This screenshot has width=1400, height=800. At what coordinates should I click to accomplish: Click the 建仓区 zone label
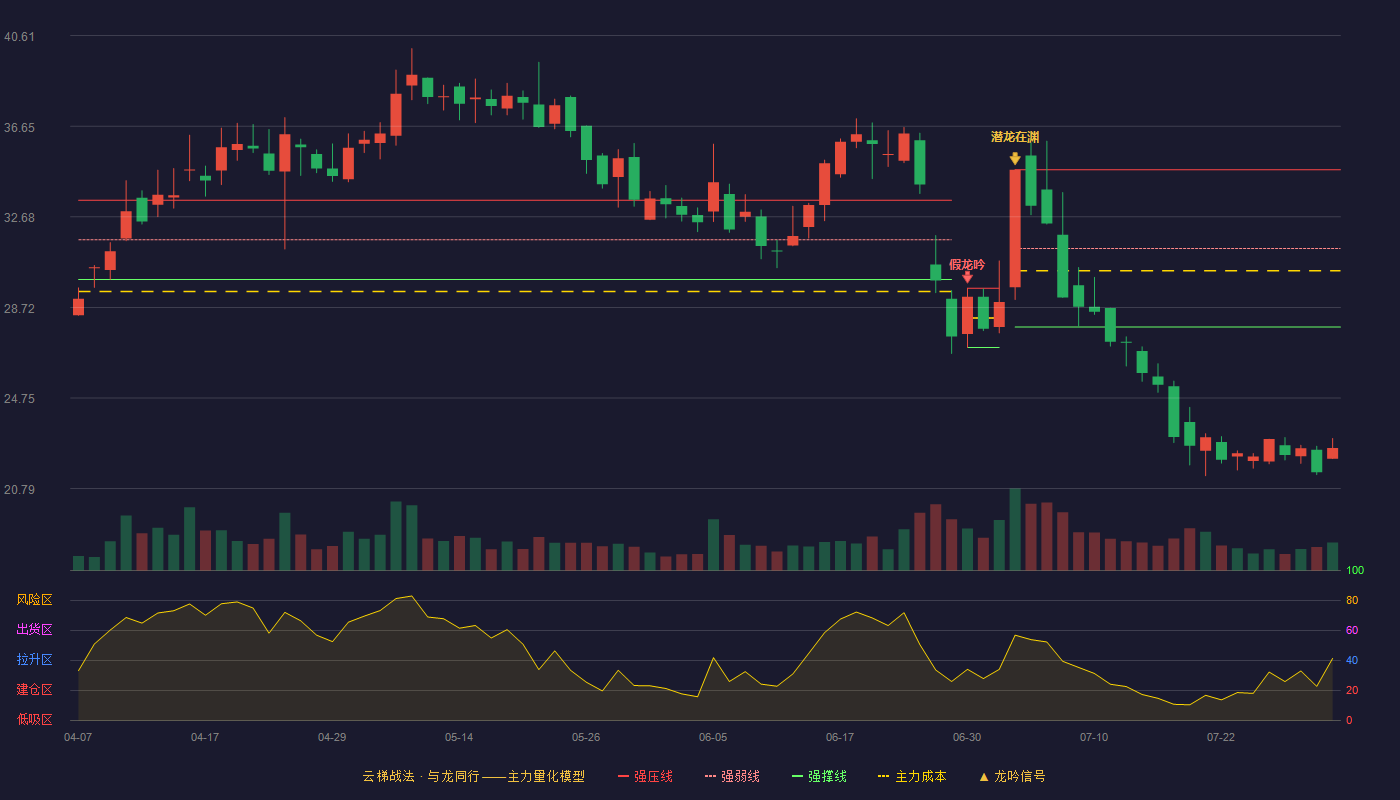click(34, 690)
